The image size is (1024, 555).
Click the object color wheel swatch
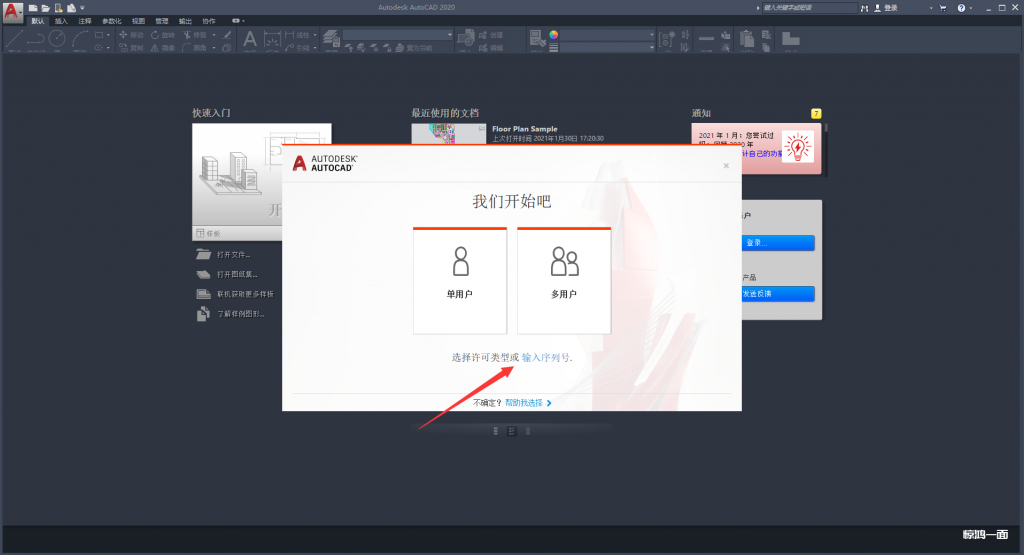[554, 34]
